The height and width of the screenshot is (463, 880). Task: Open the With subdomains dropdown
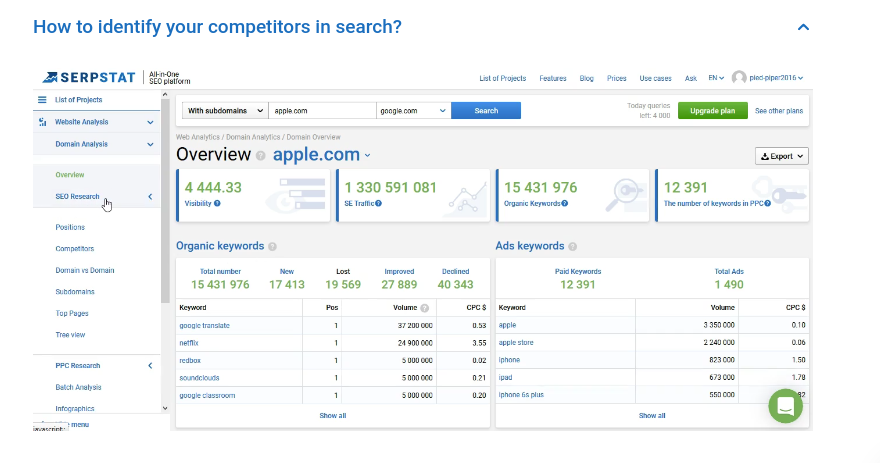(x=226, y=111)
